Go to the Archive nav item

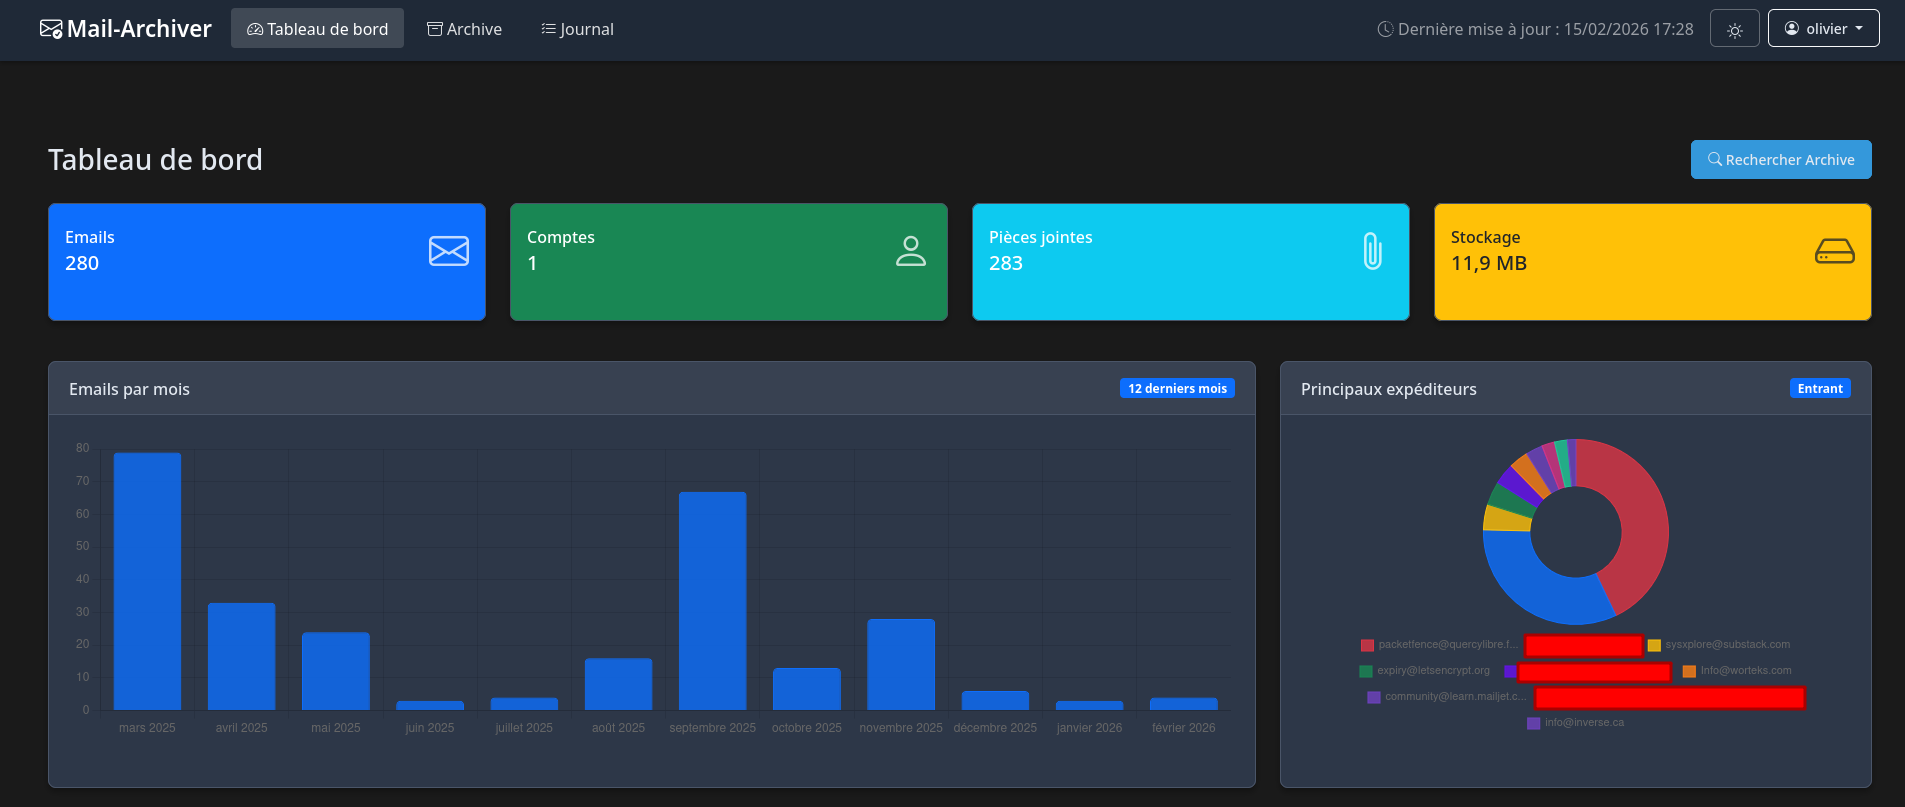click(464, 29)
